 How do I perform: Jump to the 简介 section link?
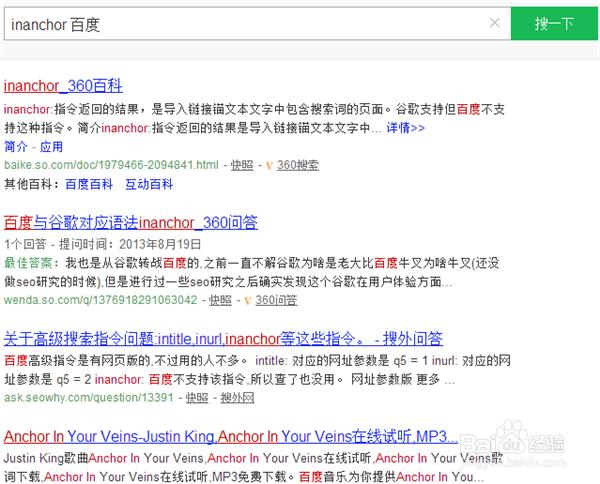(x=16, y=147)
